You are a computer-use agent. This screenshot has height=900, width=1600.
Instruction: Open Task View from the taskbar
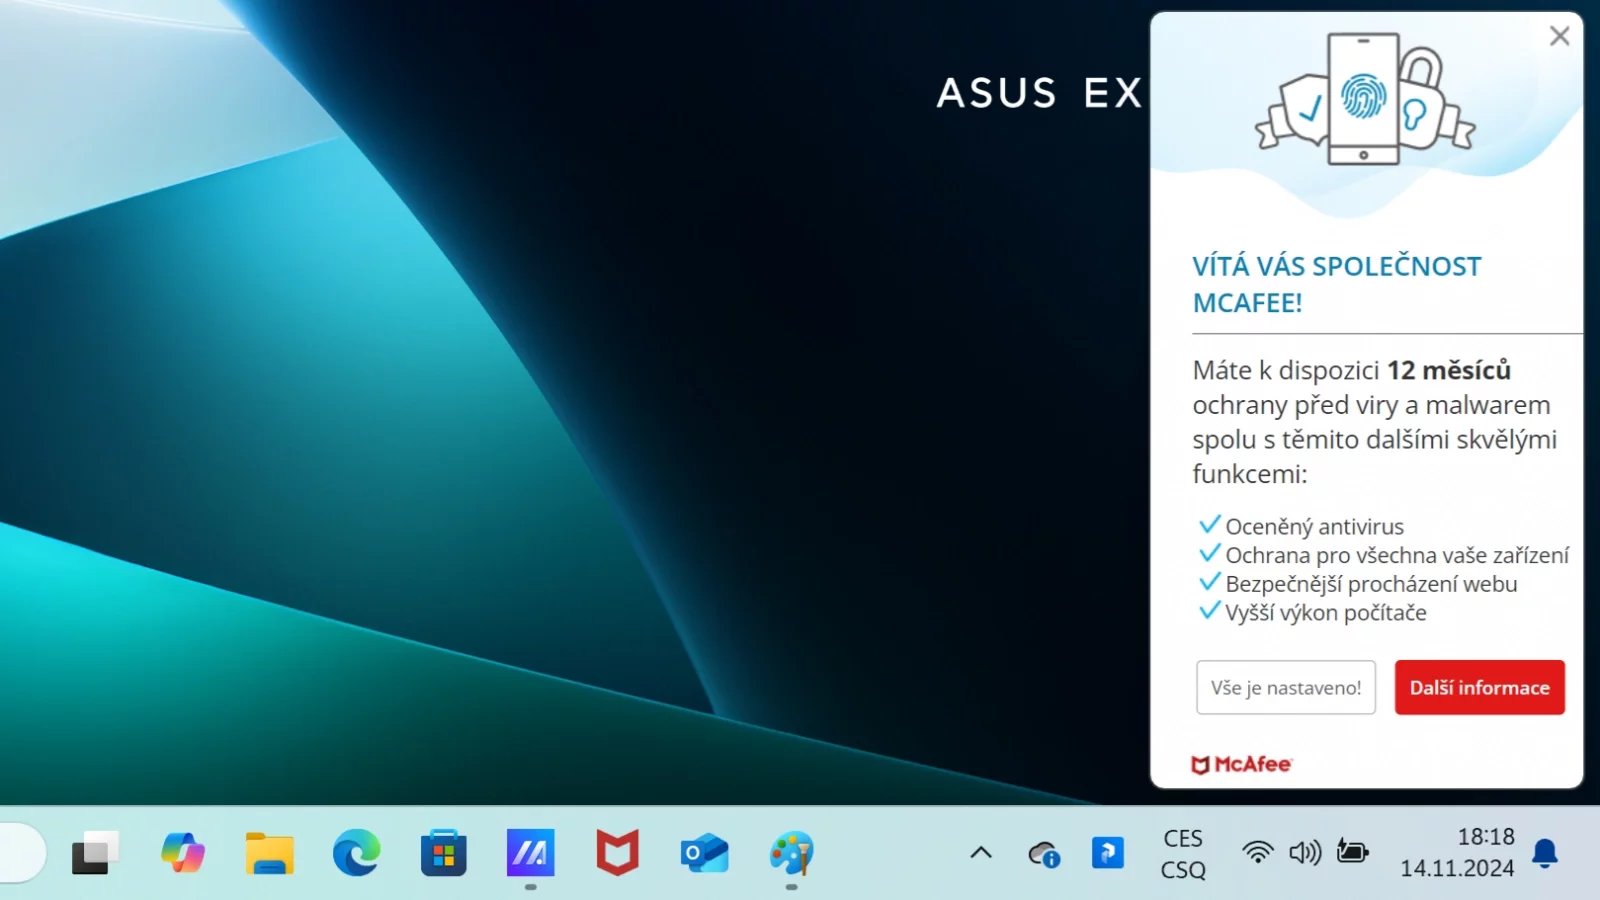pos(95,853)
